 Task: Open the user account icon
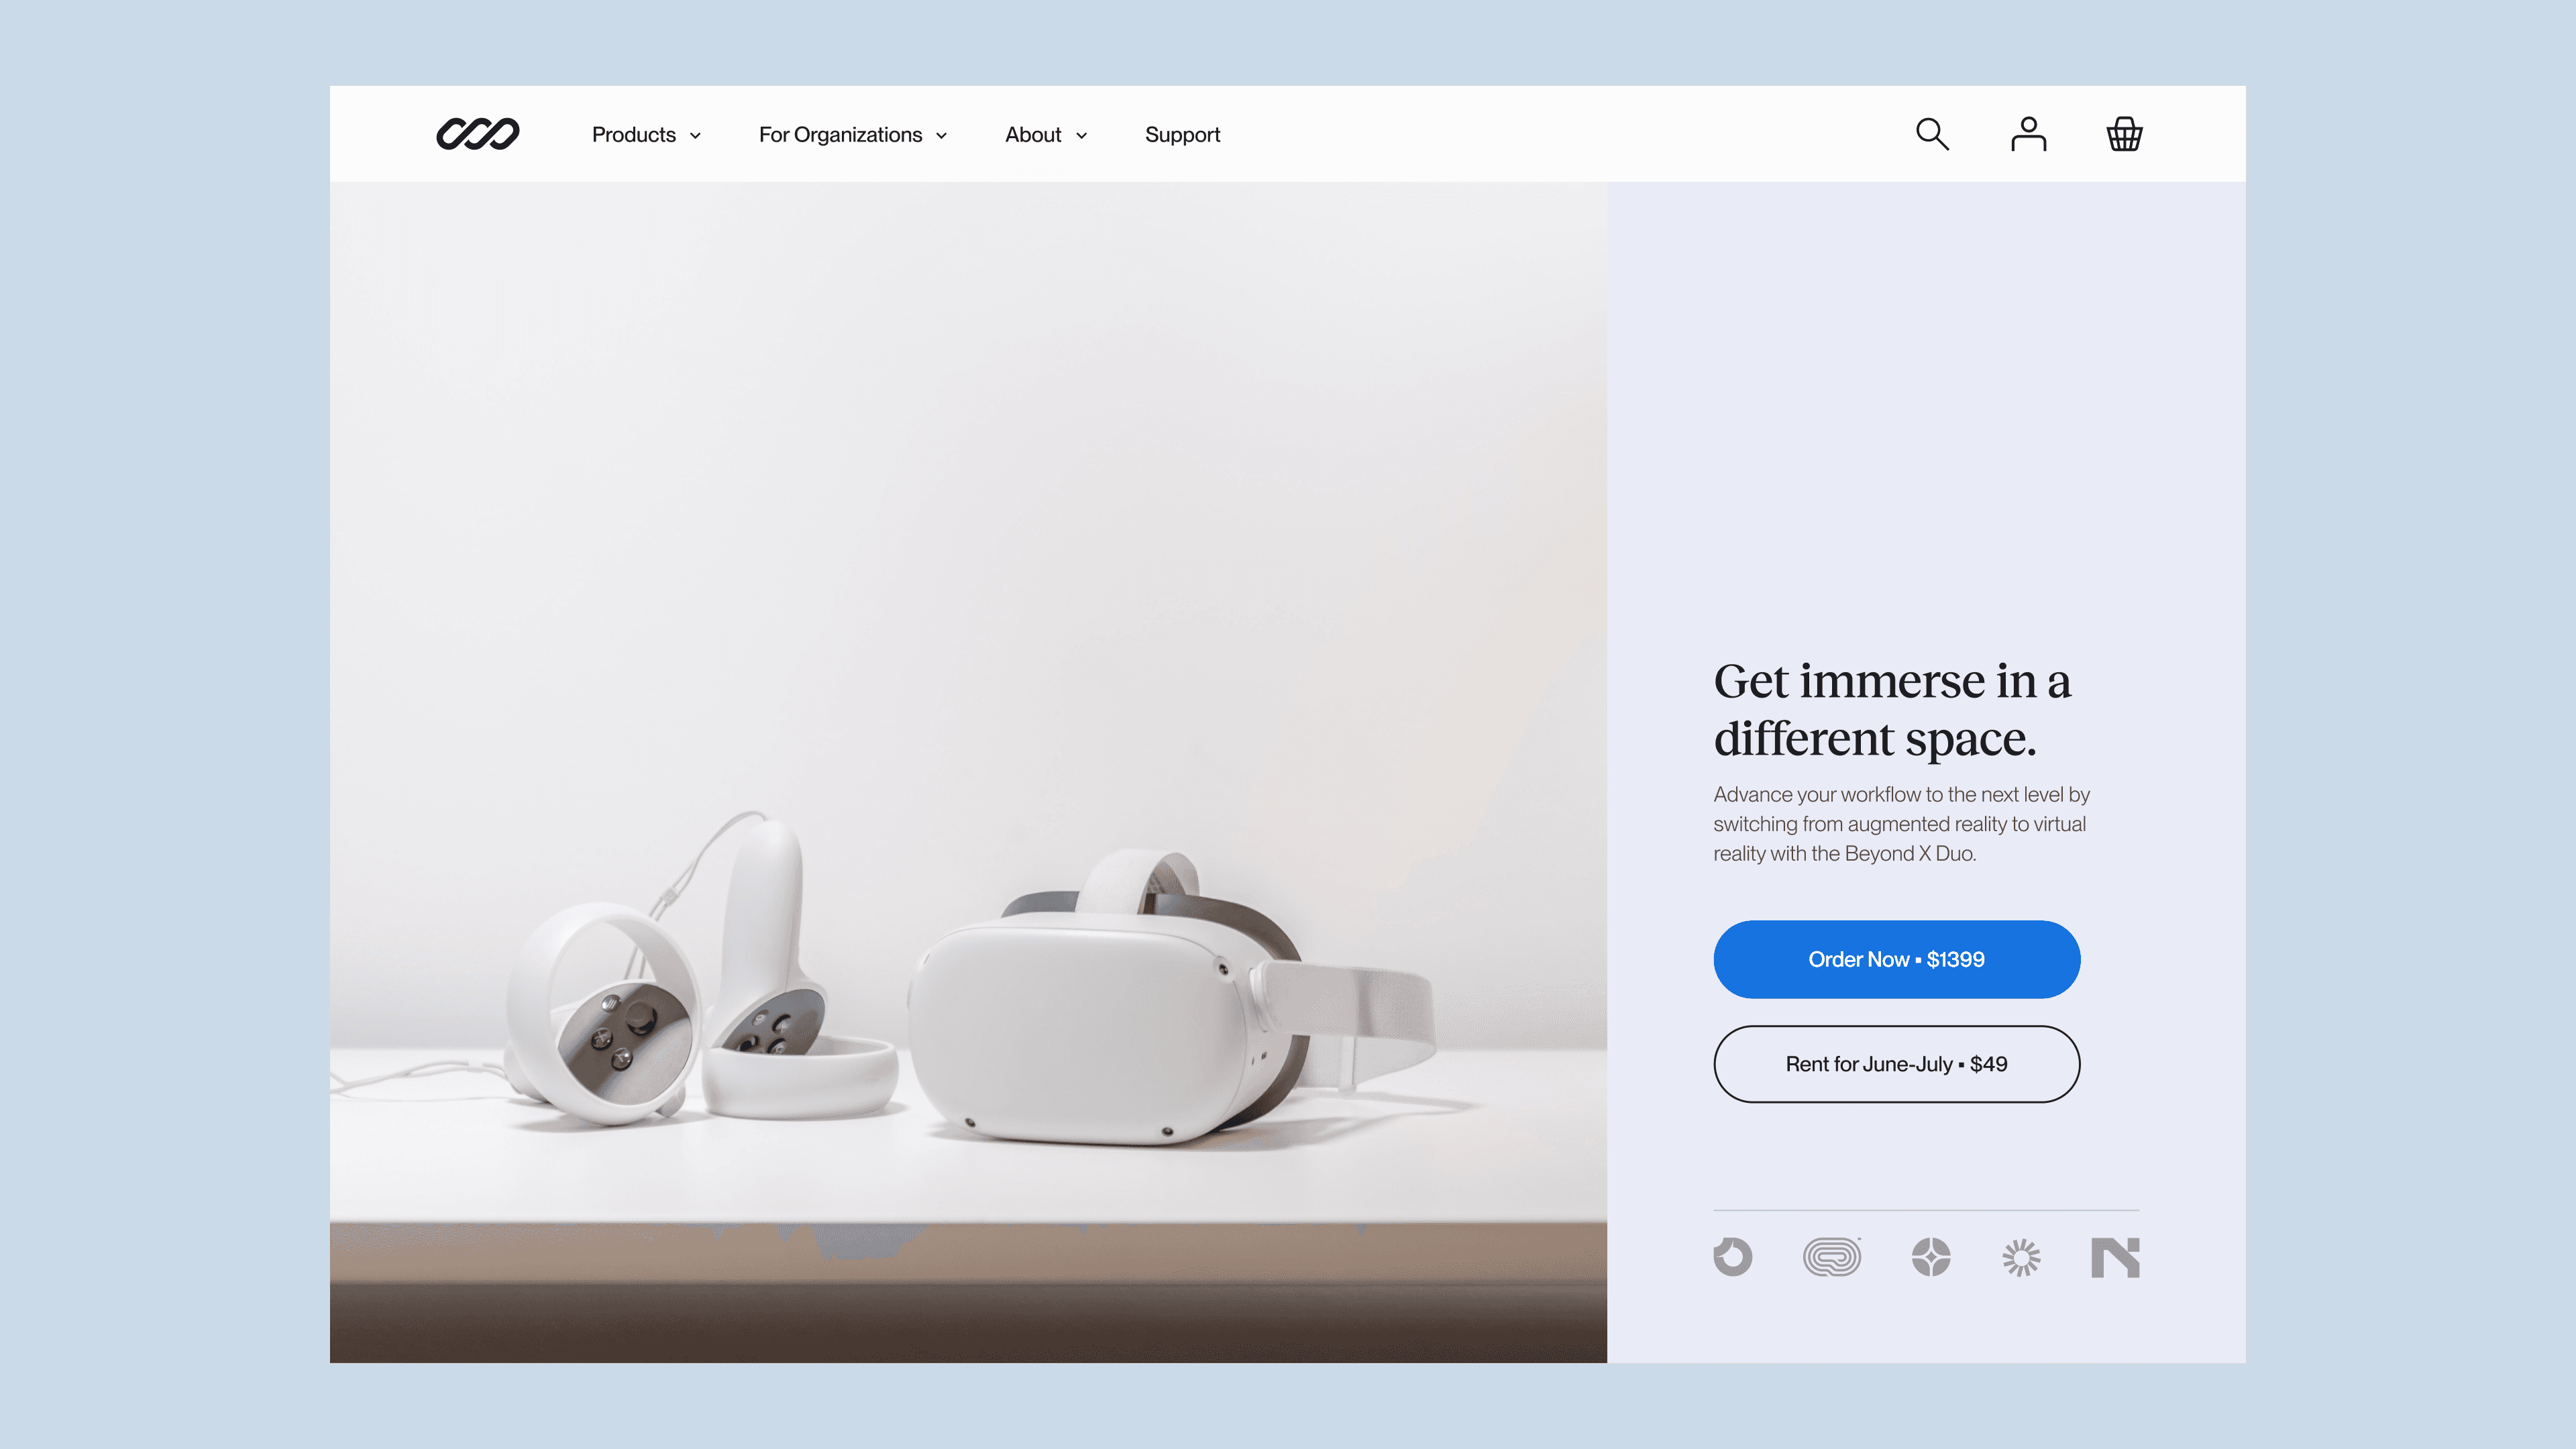pyautogui.click(x=2028, y=134)
